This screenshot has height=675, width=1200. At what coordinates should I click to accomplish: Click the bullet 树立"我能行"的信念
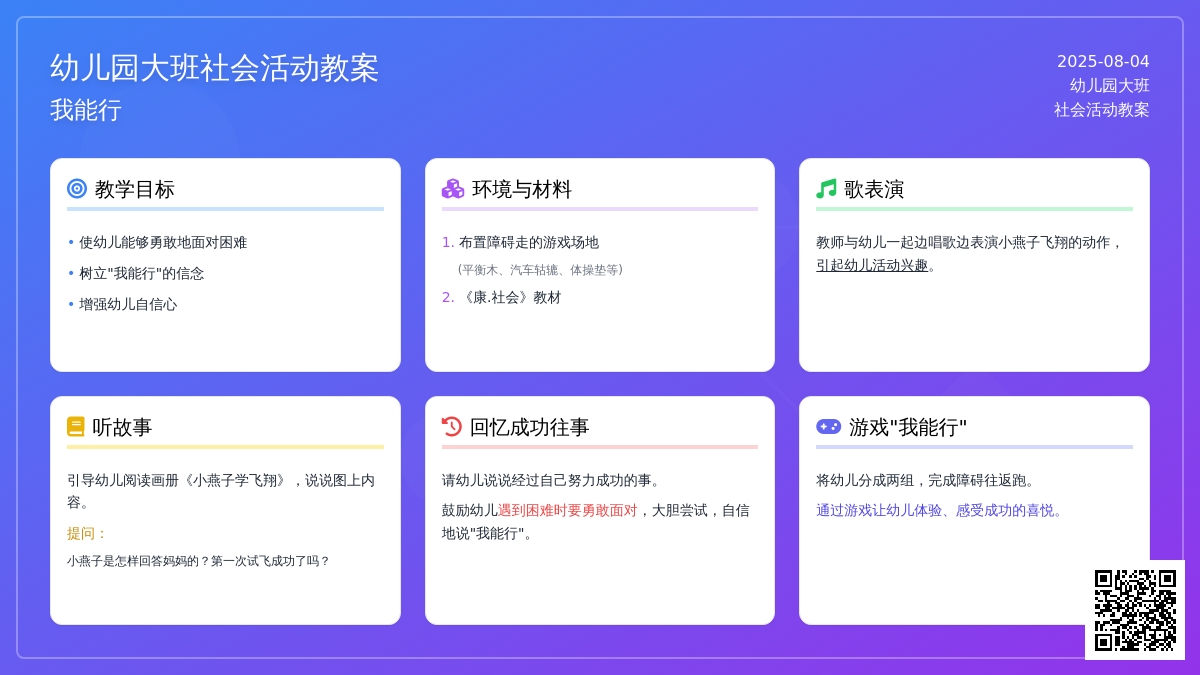coord(141,273)
